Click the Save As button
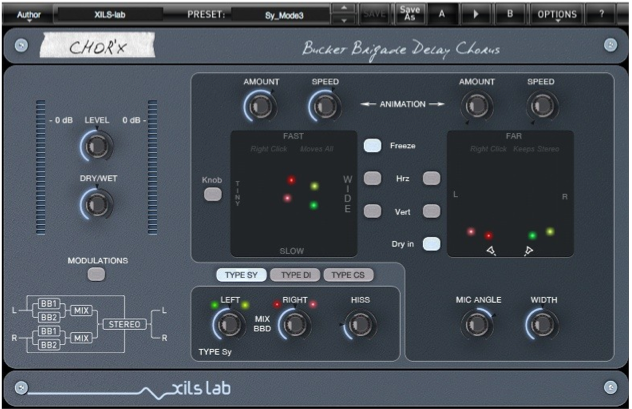632x409 pixels. (x=410, y=14)
